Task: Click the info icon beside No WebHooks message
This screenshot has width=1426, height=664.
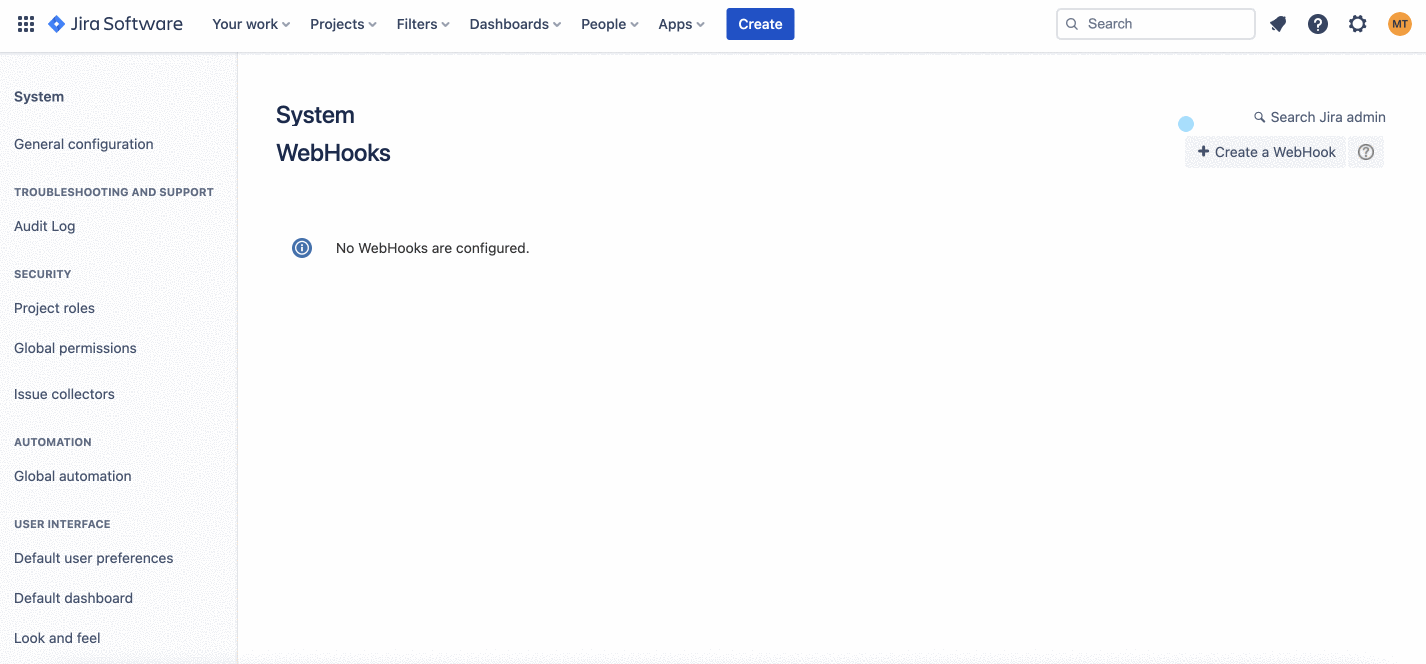Action: [x=302, y=248]
